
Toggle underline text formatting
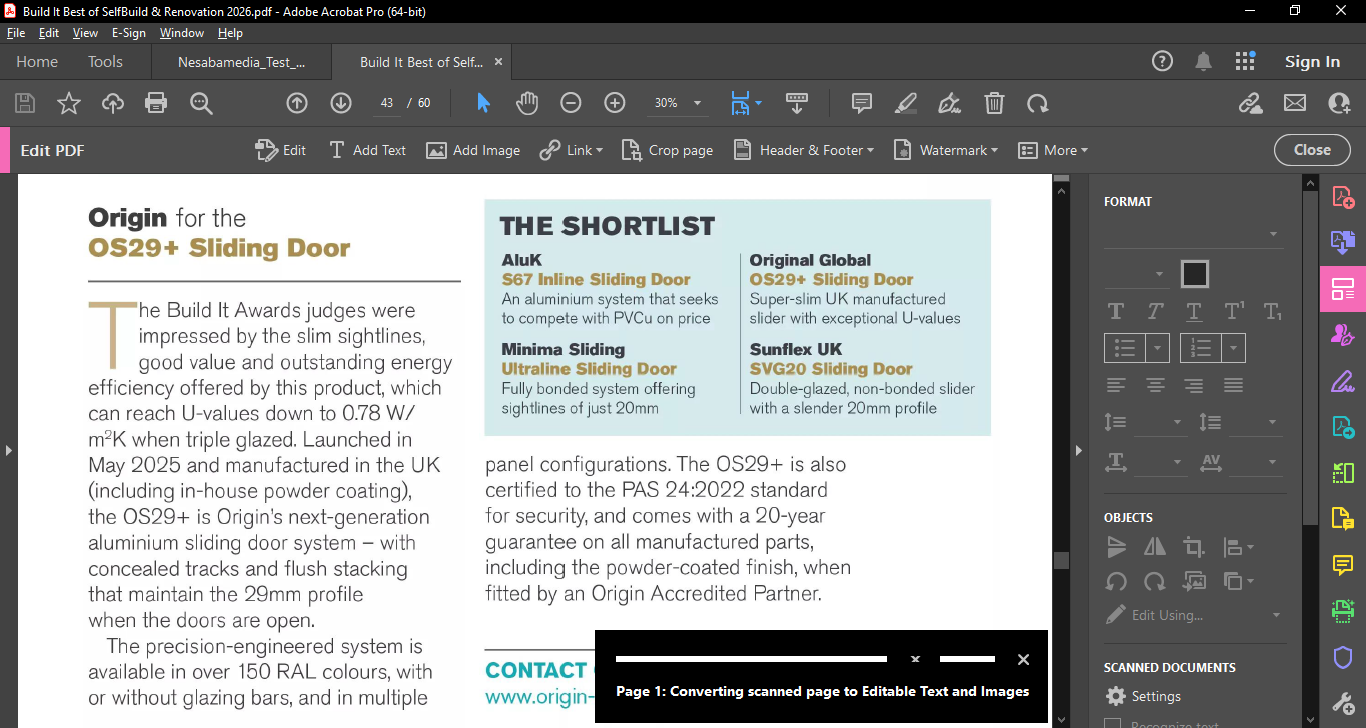pos(1193,311)
